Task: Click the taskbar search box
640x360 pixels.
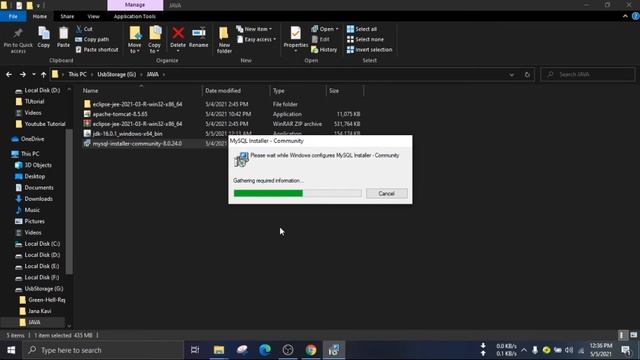Action: pyautogui.click(x=103, y=350)
